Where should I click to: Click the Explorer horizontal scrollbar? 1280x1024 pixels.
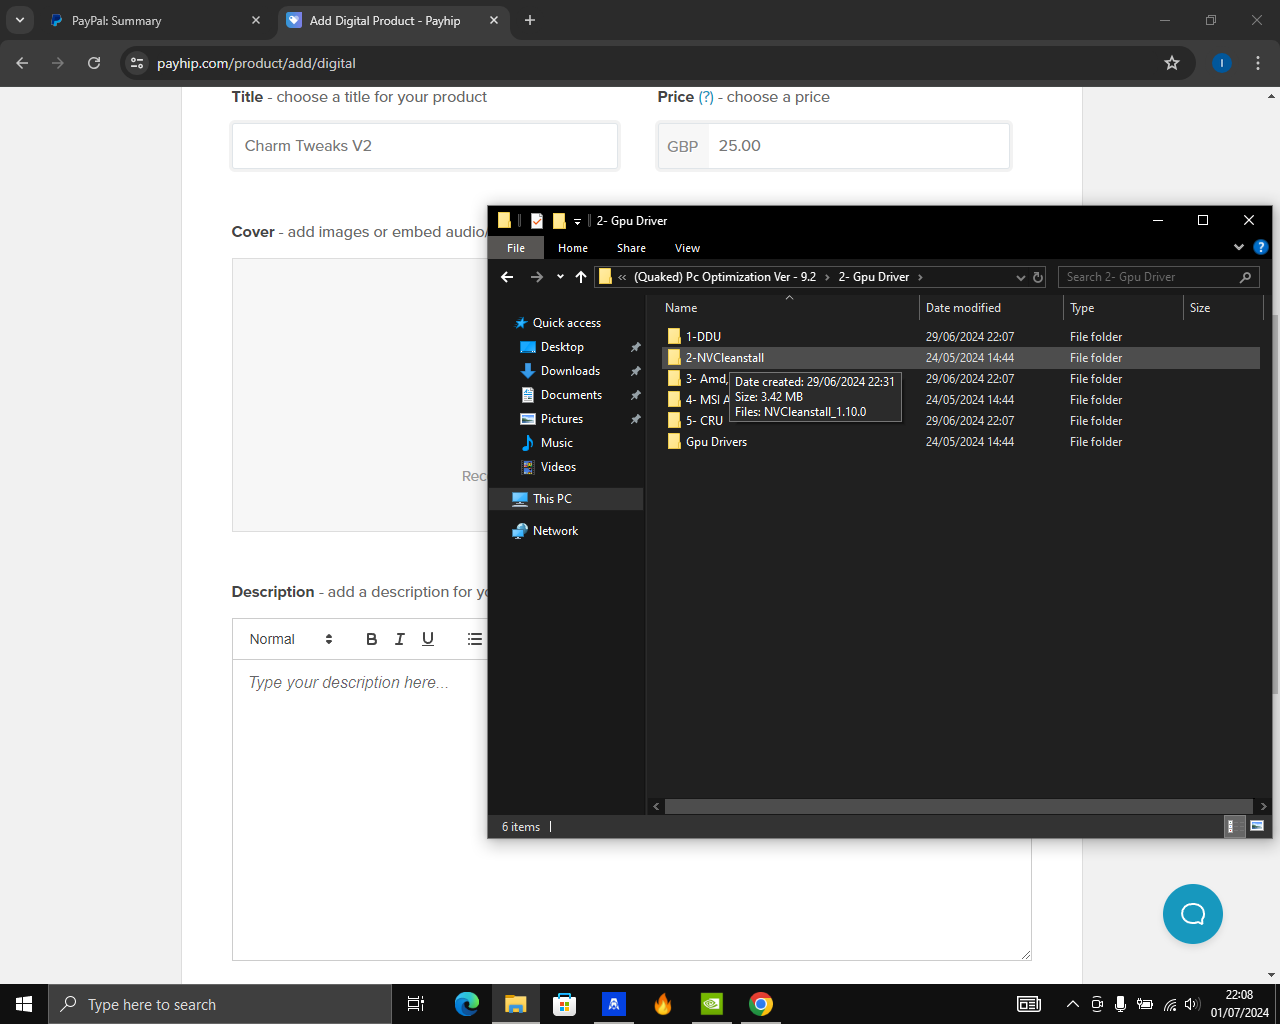(959, 806)
